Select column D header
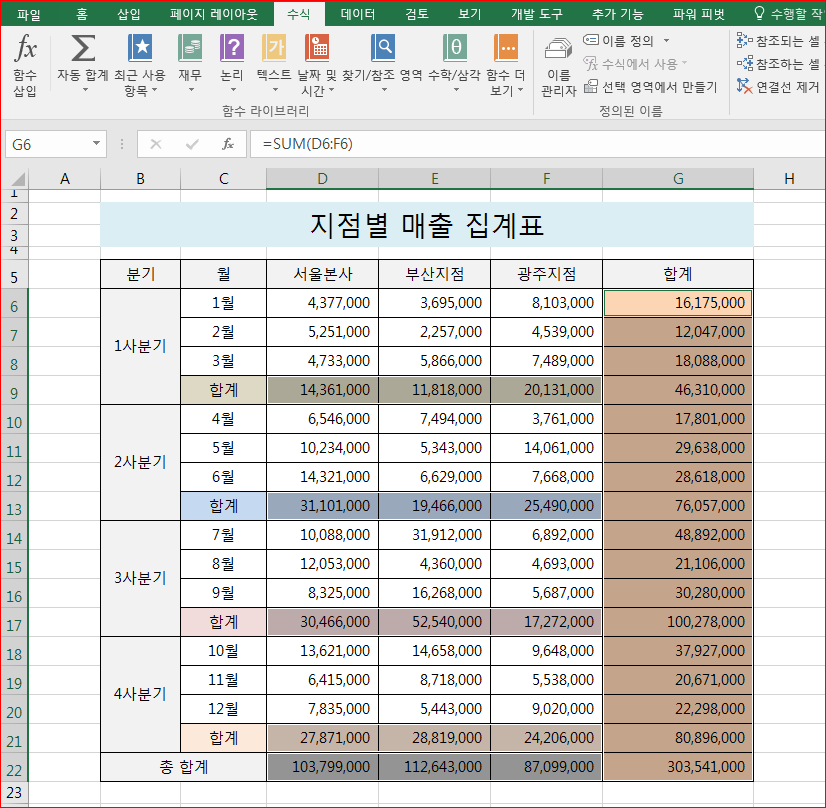826x808 pixels. tap(322, 179)
